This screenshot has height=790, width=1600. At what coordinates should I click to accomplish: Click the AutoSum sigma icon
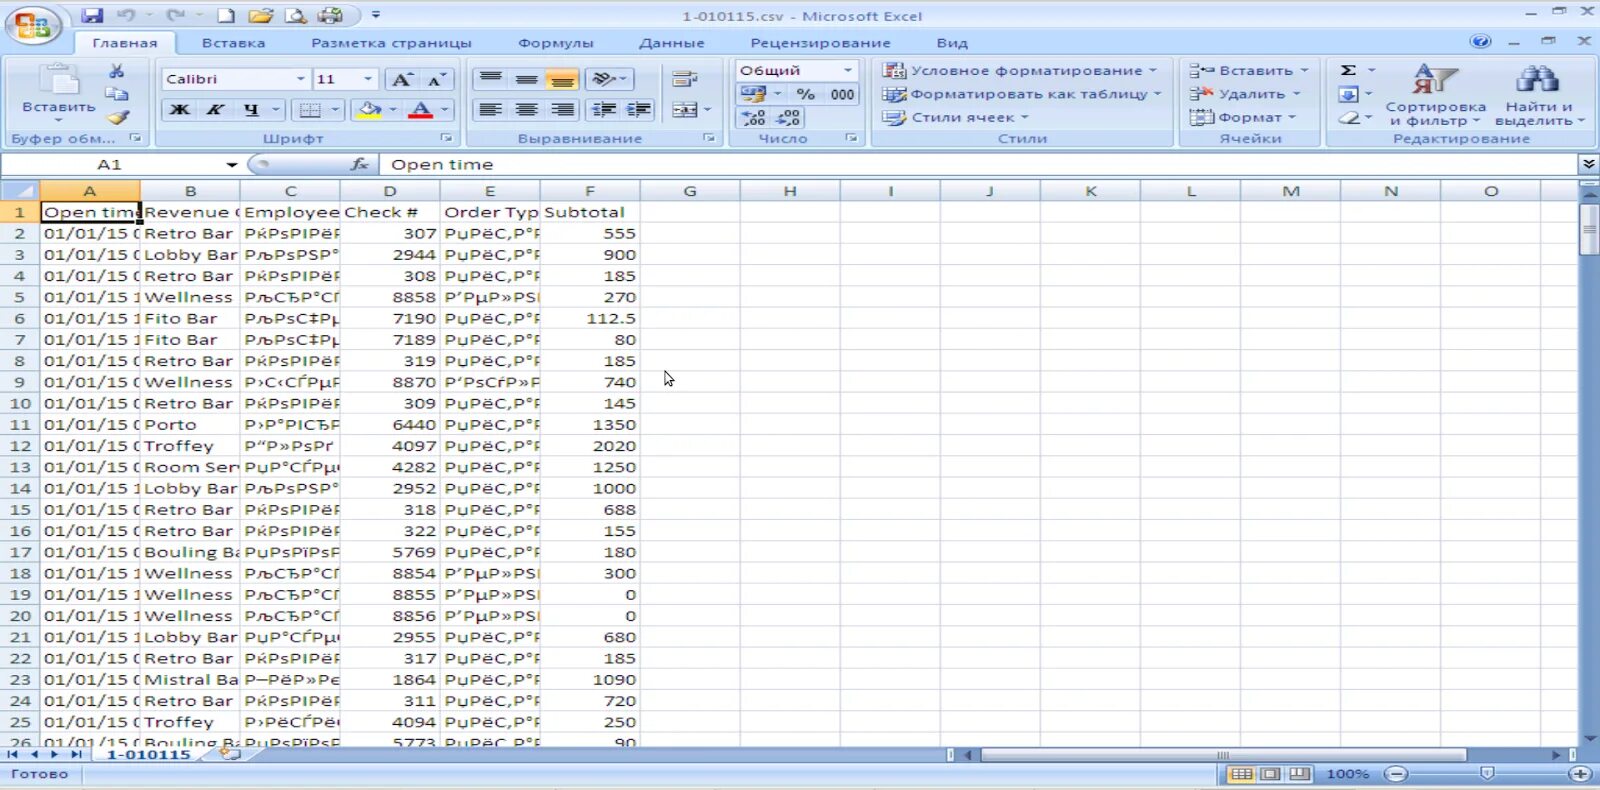tap(1348, 70)
